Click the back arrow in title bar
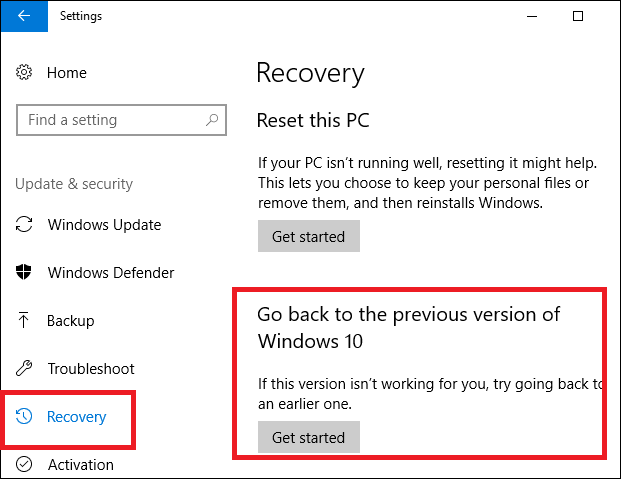 tap(24, 16)
